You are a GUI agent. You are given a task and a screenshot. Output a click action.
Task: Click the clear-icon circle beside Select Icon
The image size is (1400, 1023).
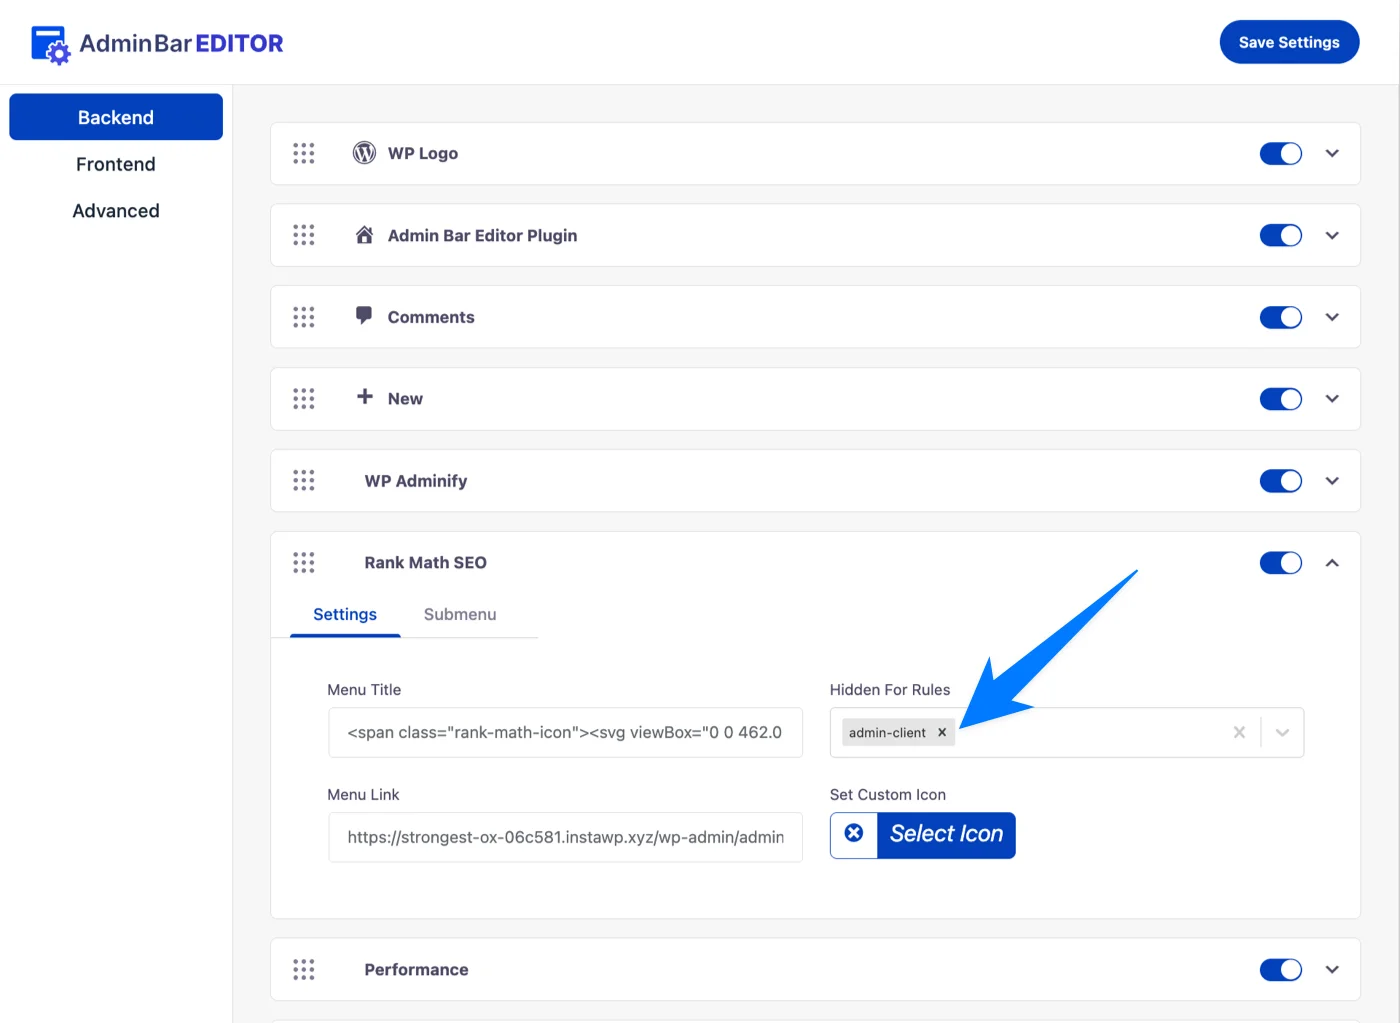(853, 833)
